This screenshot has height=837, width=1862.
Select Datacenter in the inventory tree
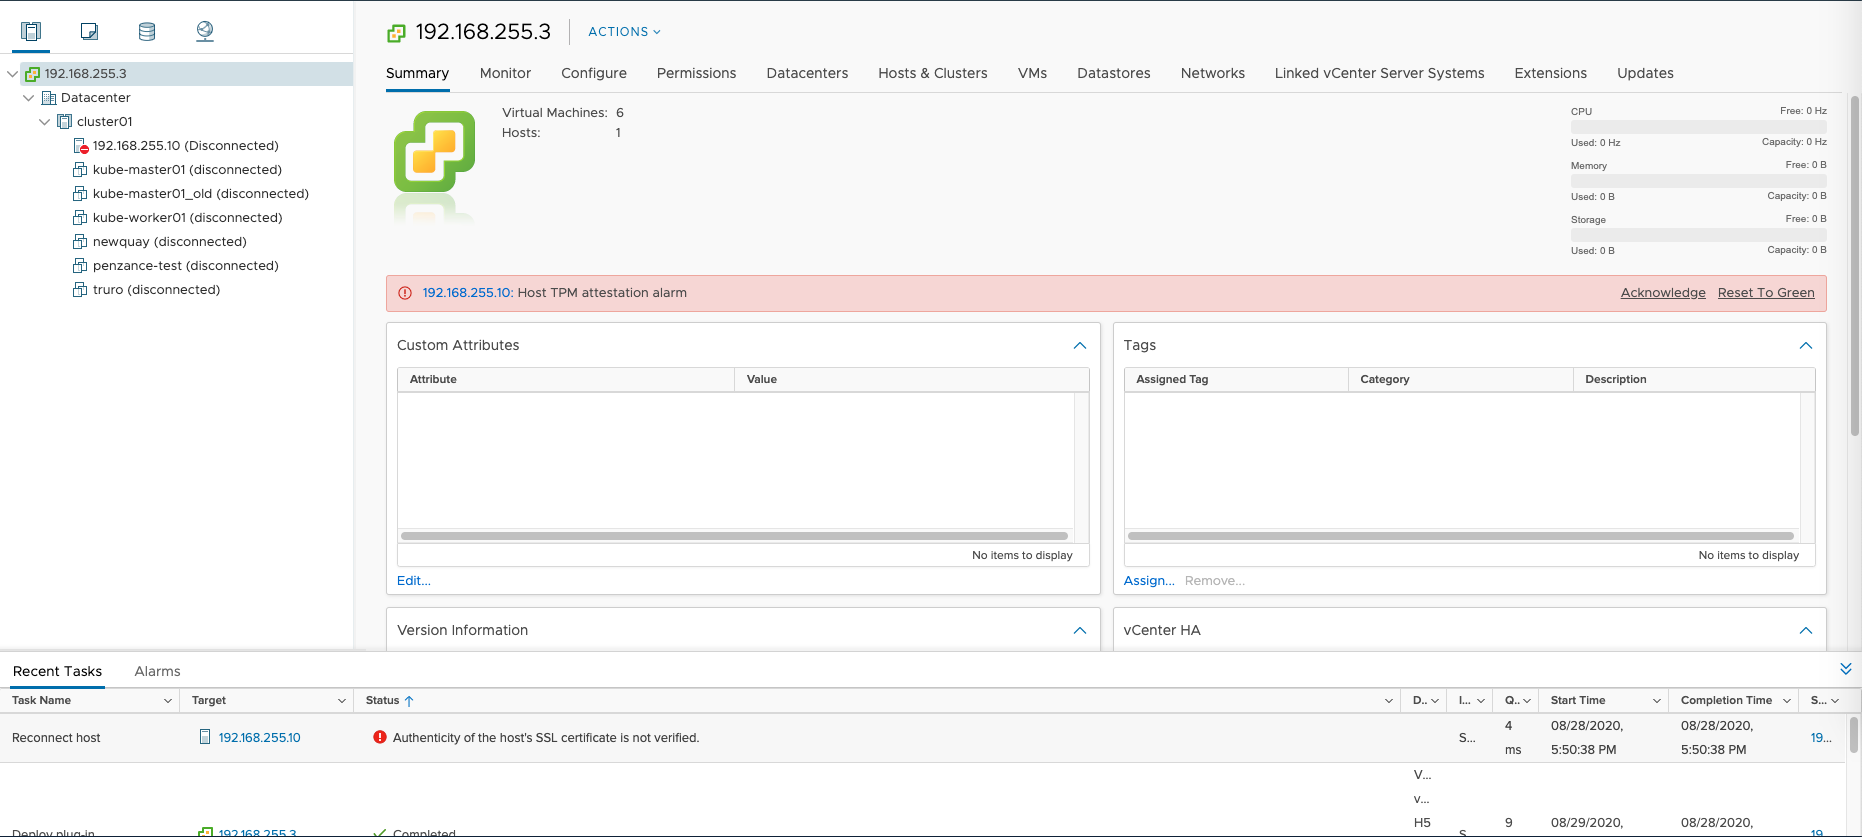[95, 97]
